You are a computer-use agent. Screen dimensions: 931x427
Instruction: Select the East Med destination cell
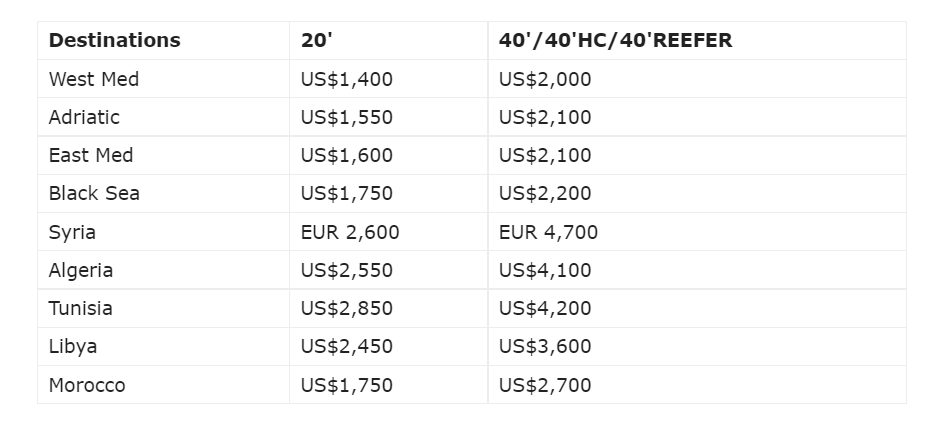coord(91,155)
